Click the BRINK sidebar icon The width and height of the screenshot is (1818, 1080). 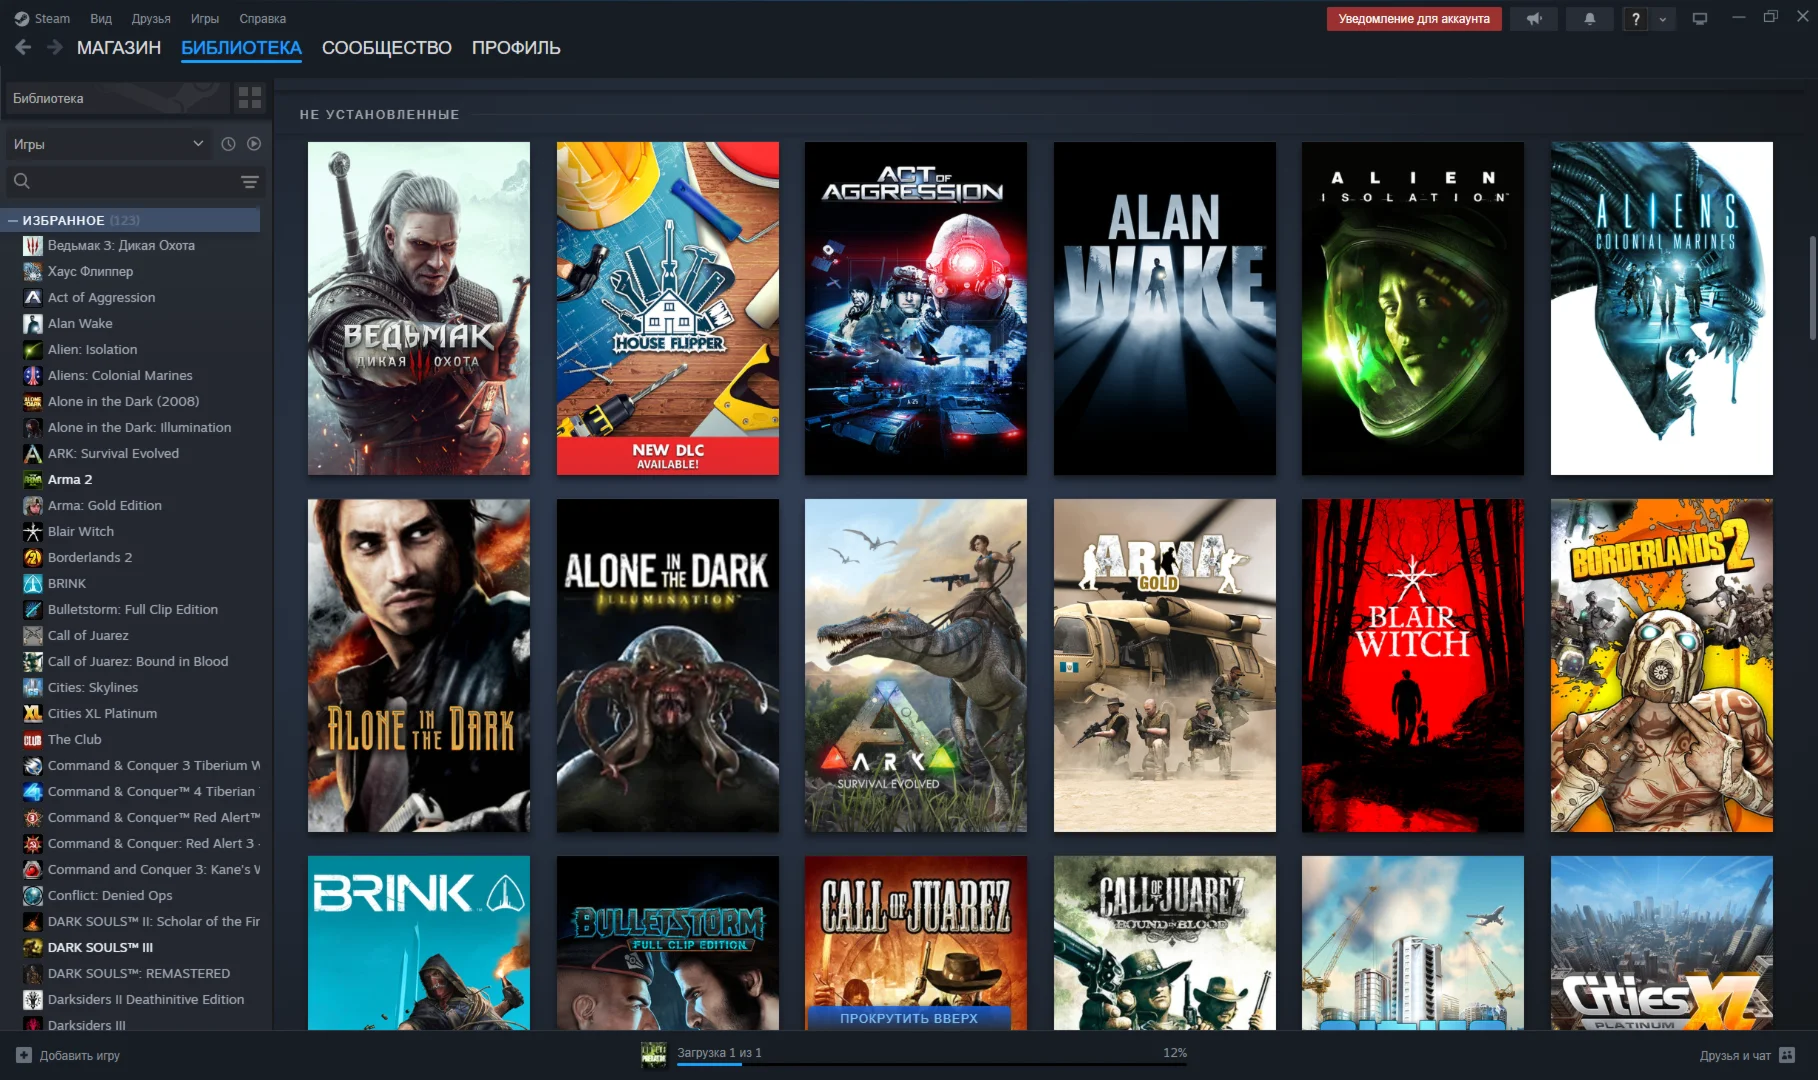(32, 583)
